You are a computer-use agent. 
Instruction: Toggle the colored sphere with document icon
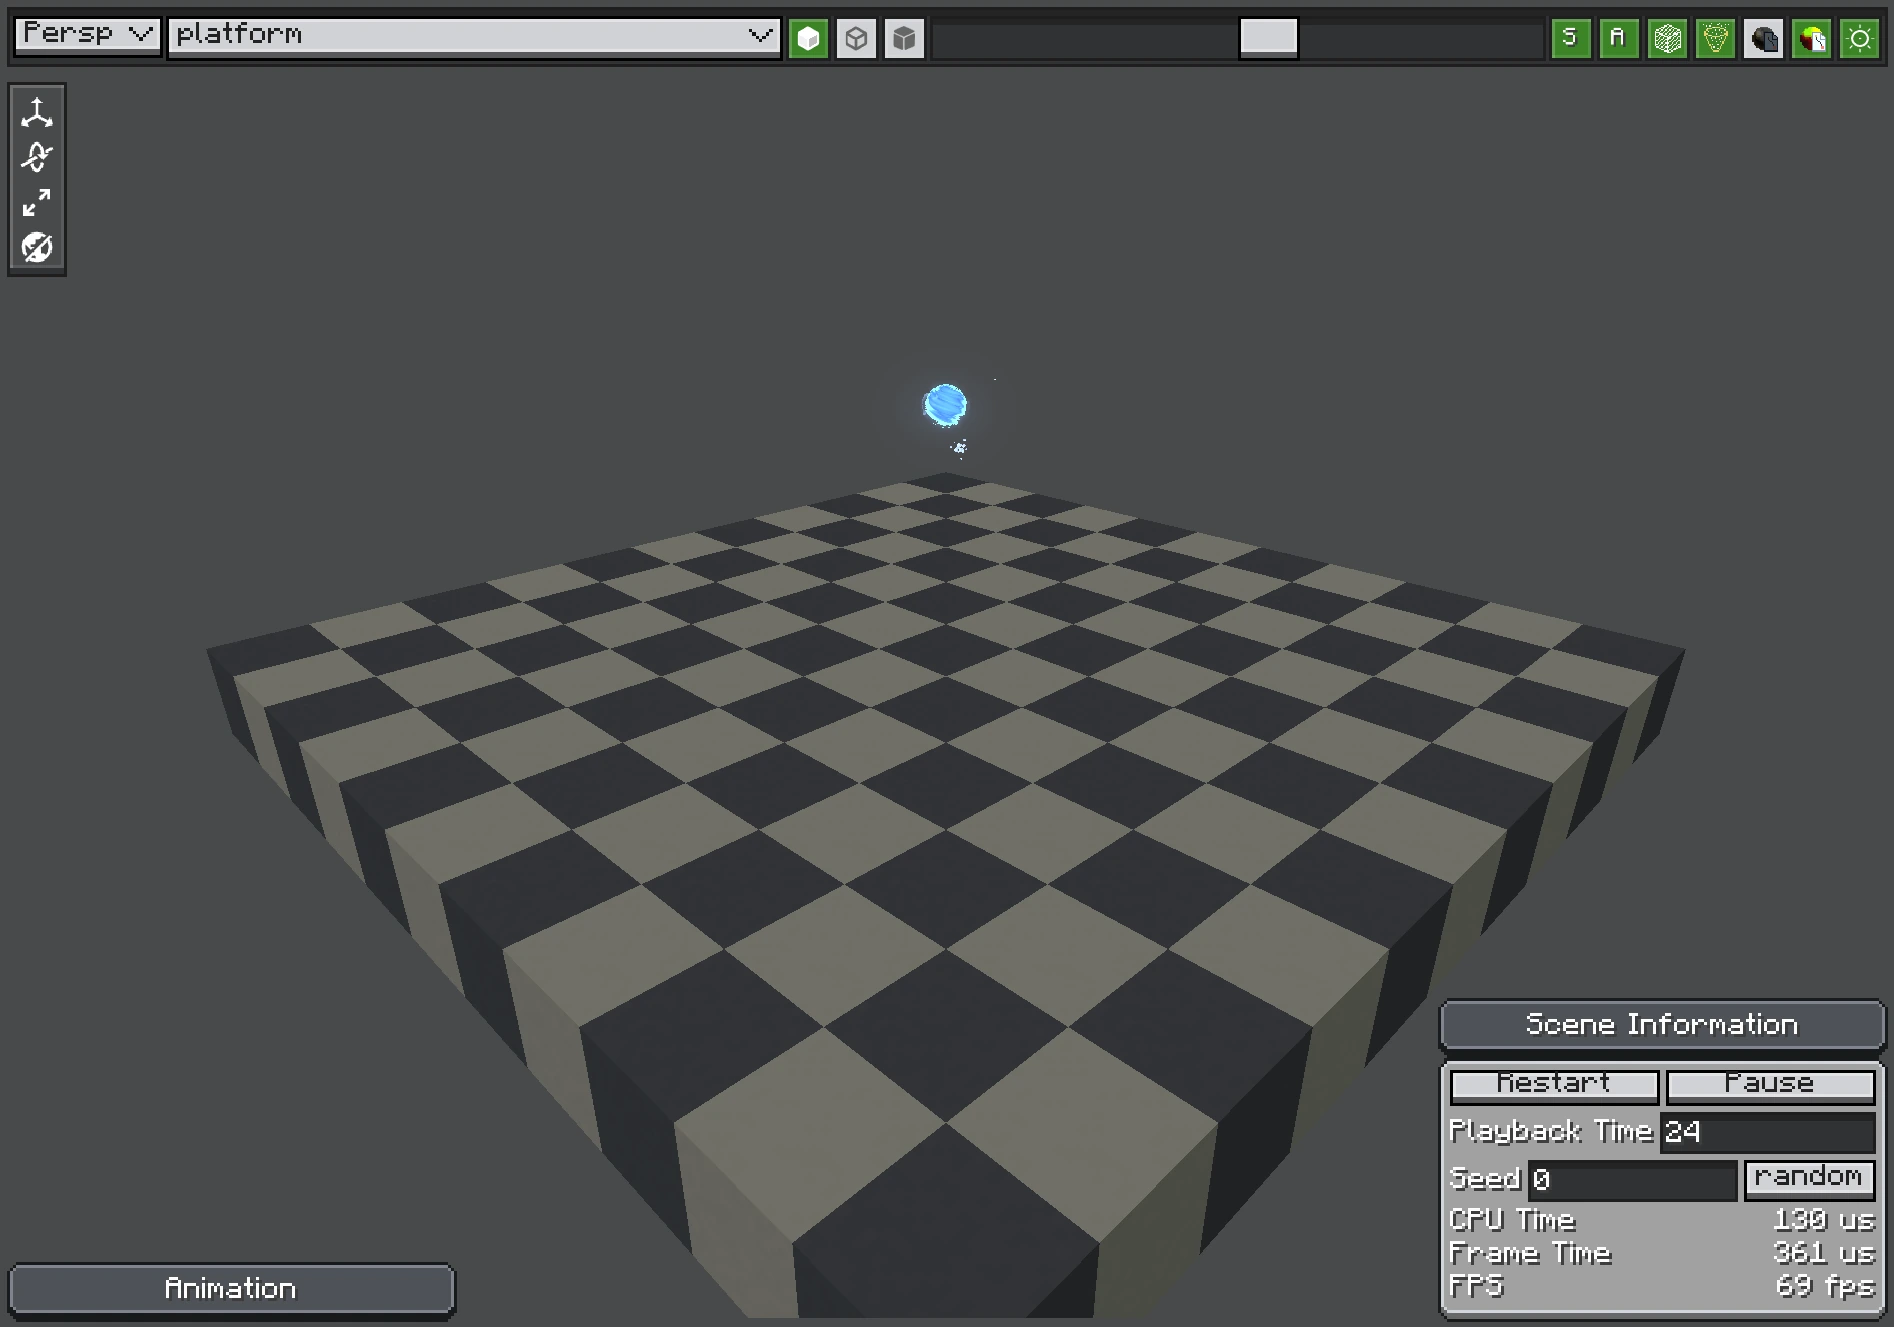tap(1811, 39)
